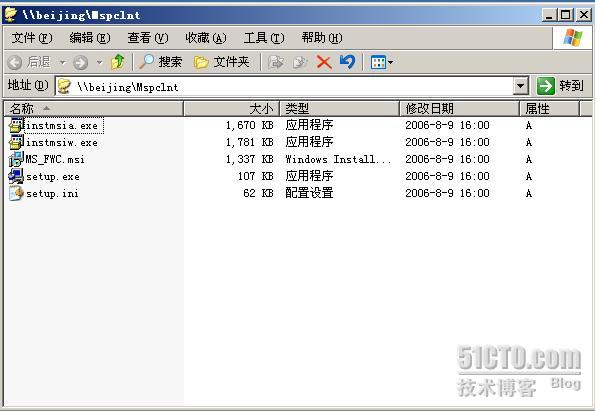Viewport: 595px width, 411px height.
Task: Click the Move To toolbar icon
Action: coord(276,62)
